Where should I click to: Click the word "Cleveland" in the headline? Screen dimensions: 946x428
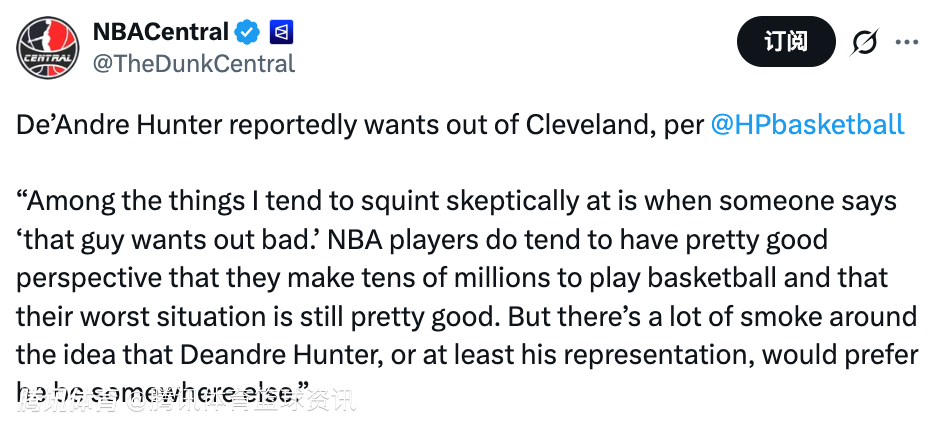click(x=587, y=125)
